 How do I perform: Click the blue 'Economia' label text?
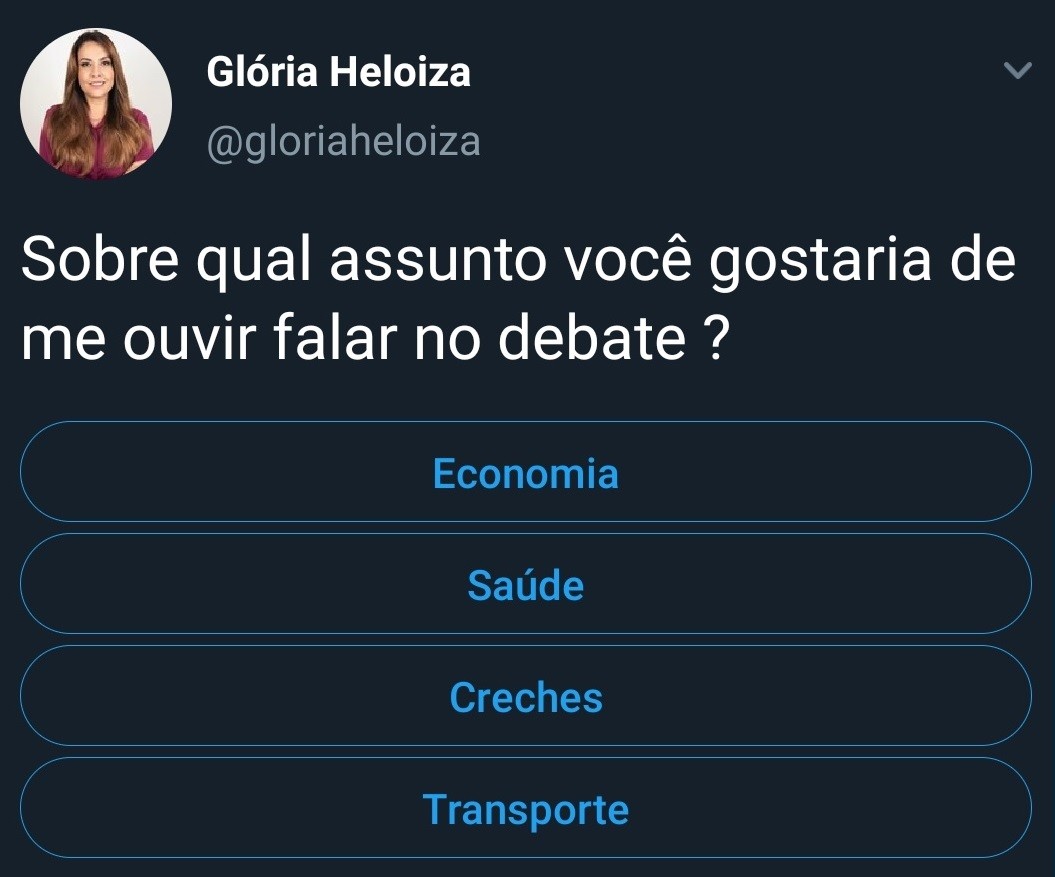point(525,472)
